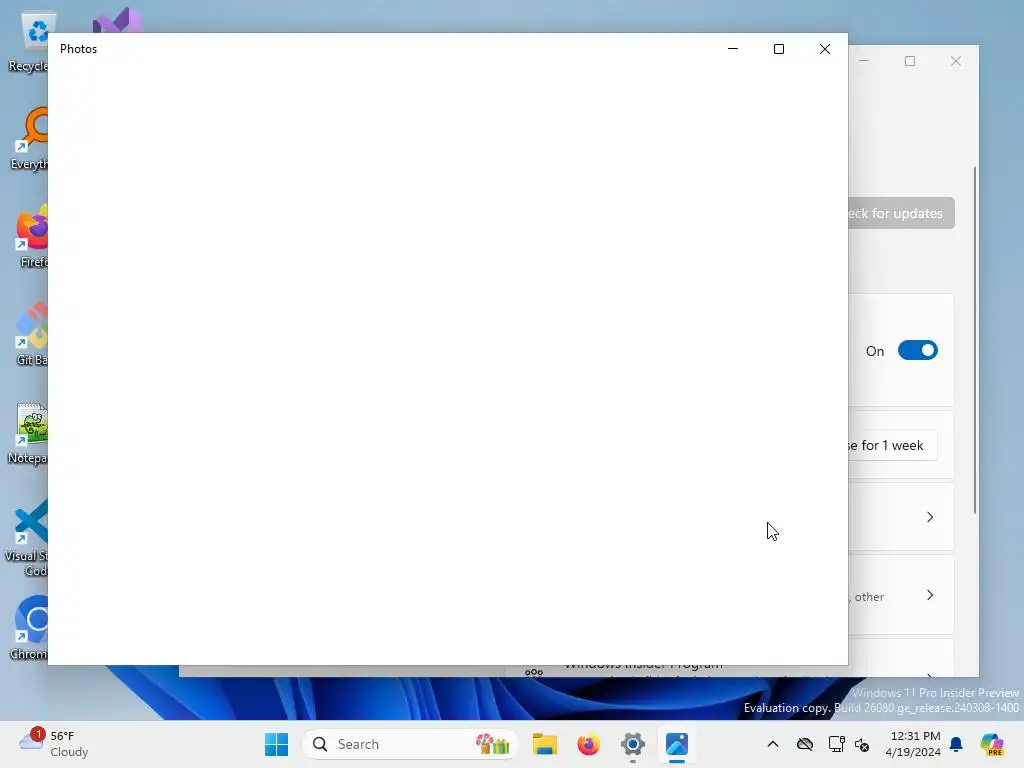The width and height of the screenshot is (1024, 768).
Task: Switch to Settings via taskbar gear icon
Action: pos(633,744)
